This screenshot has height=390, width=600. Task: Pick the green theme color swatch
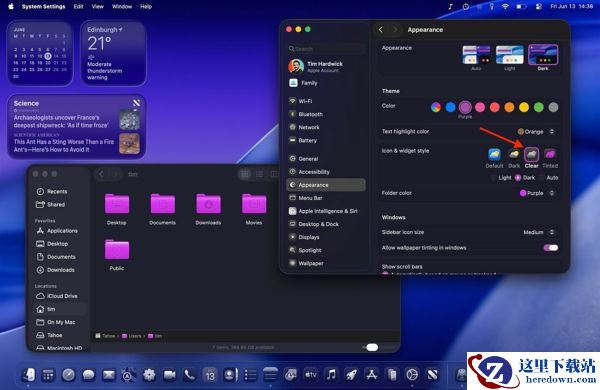coord(538,107)
